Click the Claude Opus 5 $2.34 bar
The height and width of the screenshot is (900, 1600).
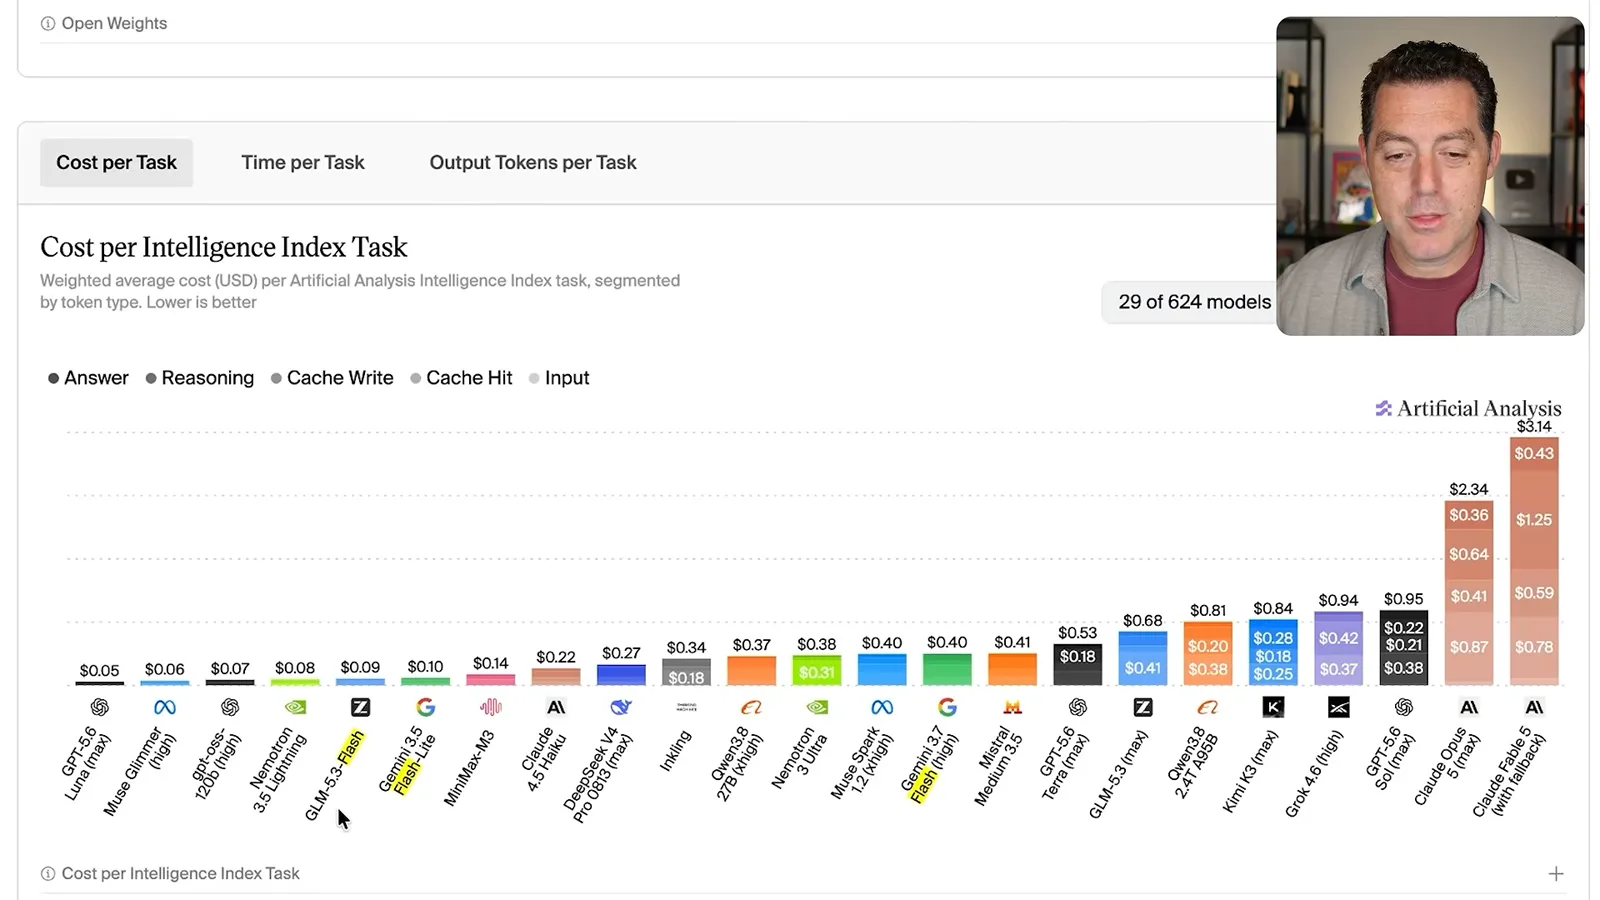tap(1469, 592)
